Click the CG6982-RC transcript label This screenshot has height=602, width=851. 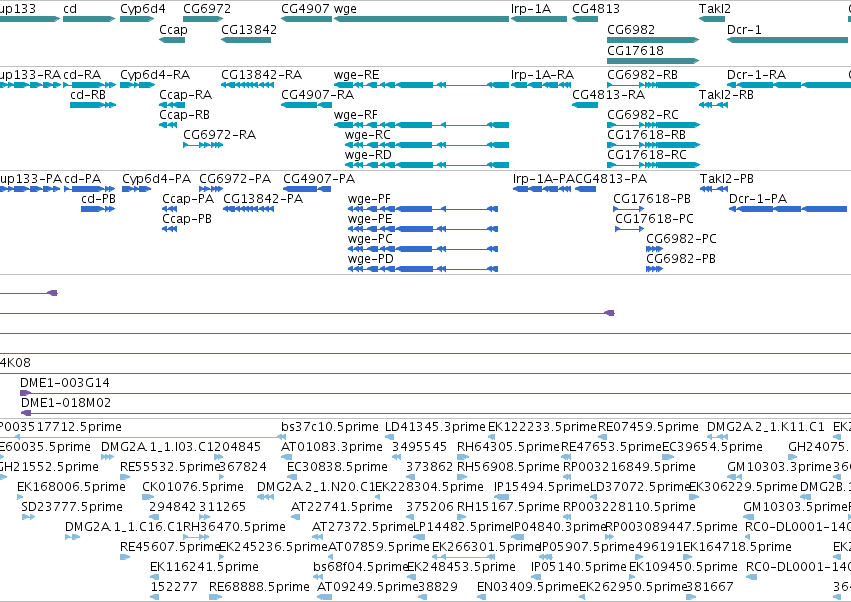pyautogui.click(x=643, y=115)
